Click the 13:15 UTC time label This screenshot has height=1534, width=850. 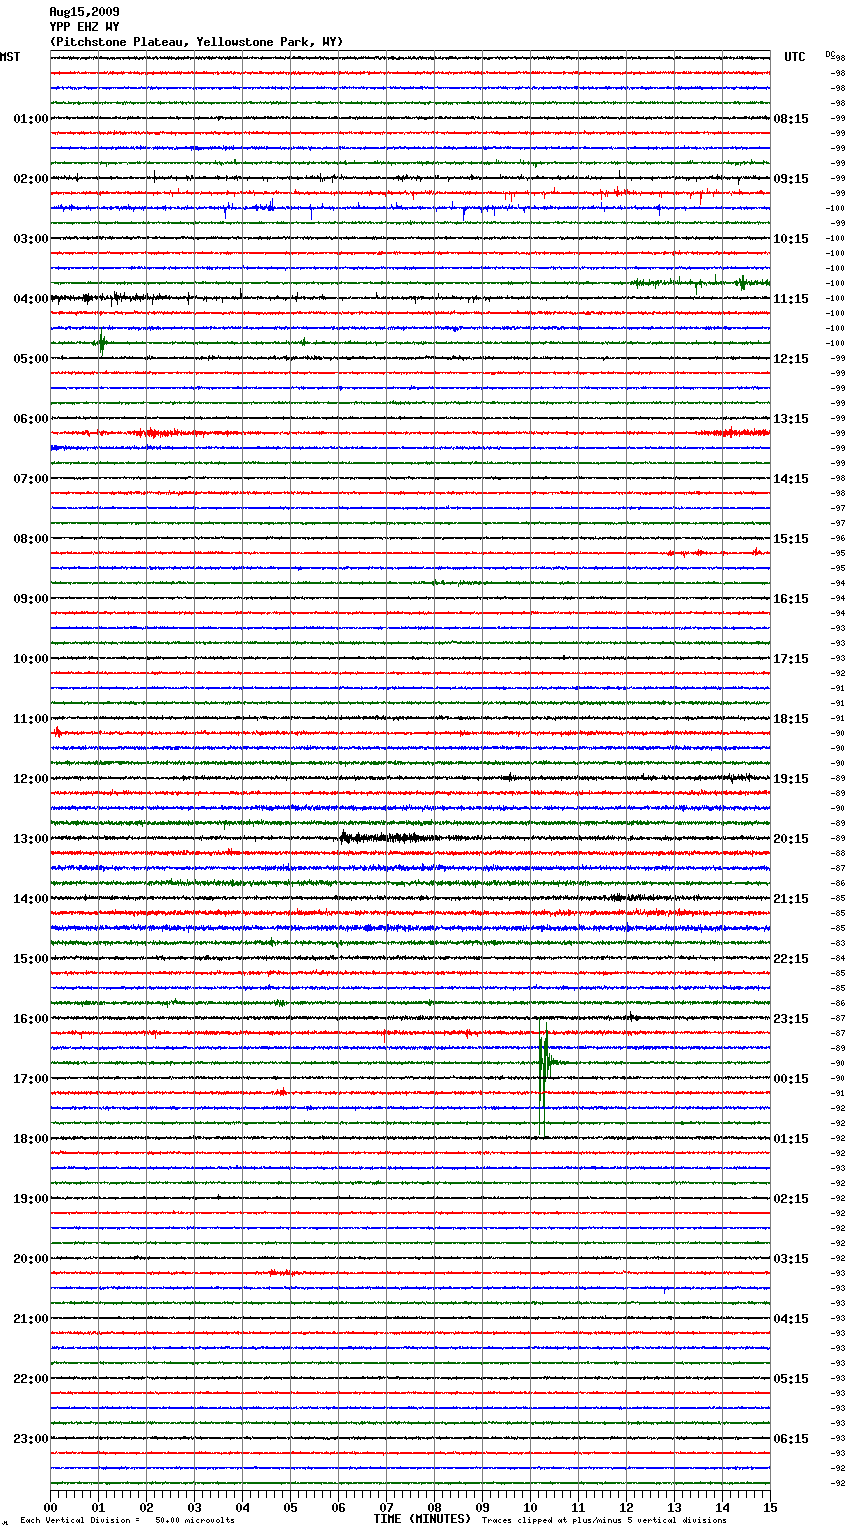point(791,419)
